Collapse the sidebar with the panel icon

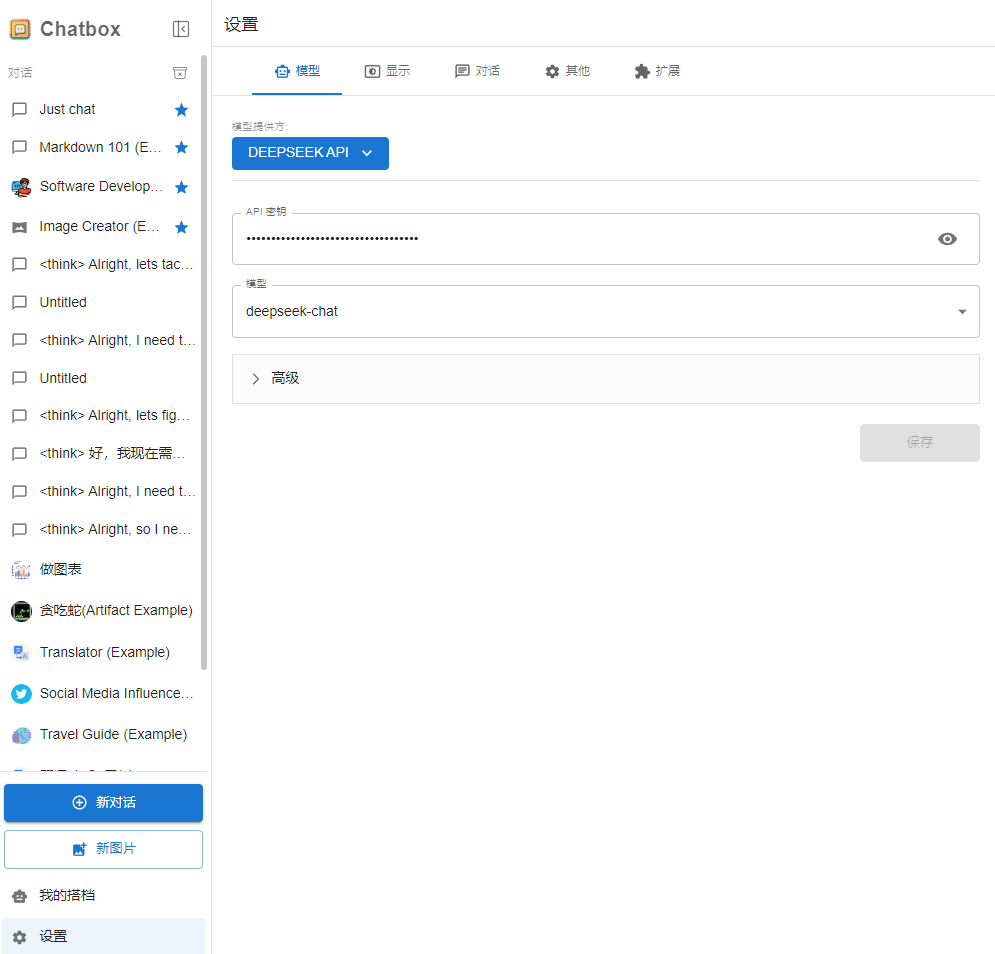[x=181, y=29]
